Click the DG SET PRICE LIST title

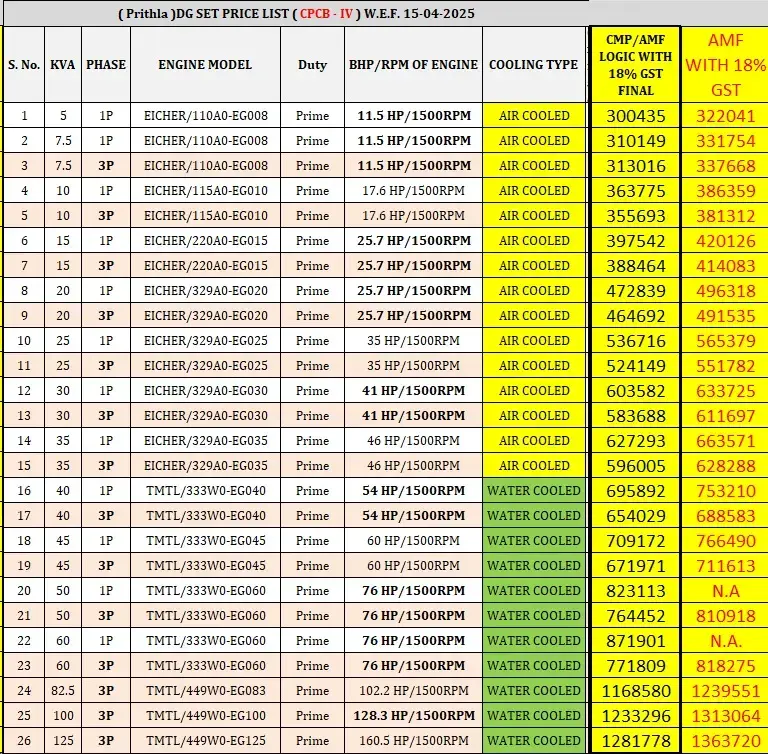[296, 13]
